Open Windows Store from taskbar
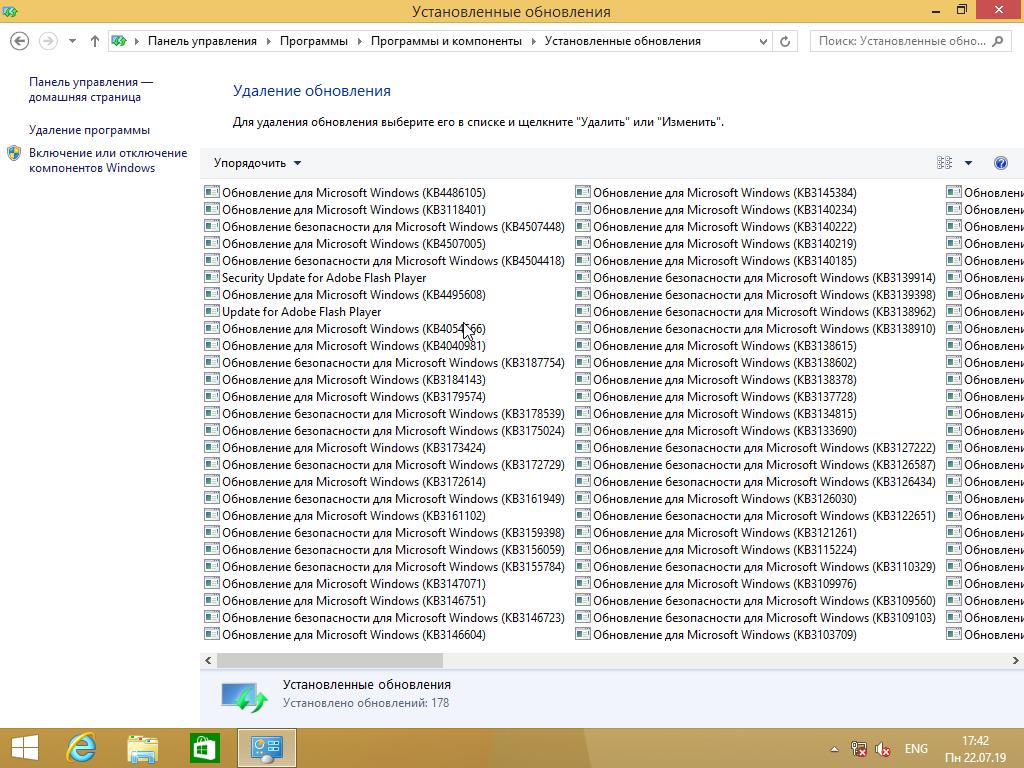Viewport: 1024px width, 768px height. [205, 747]
